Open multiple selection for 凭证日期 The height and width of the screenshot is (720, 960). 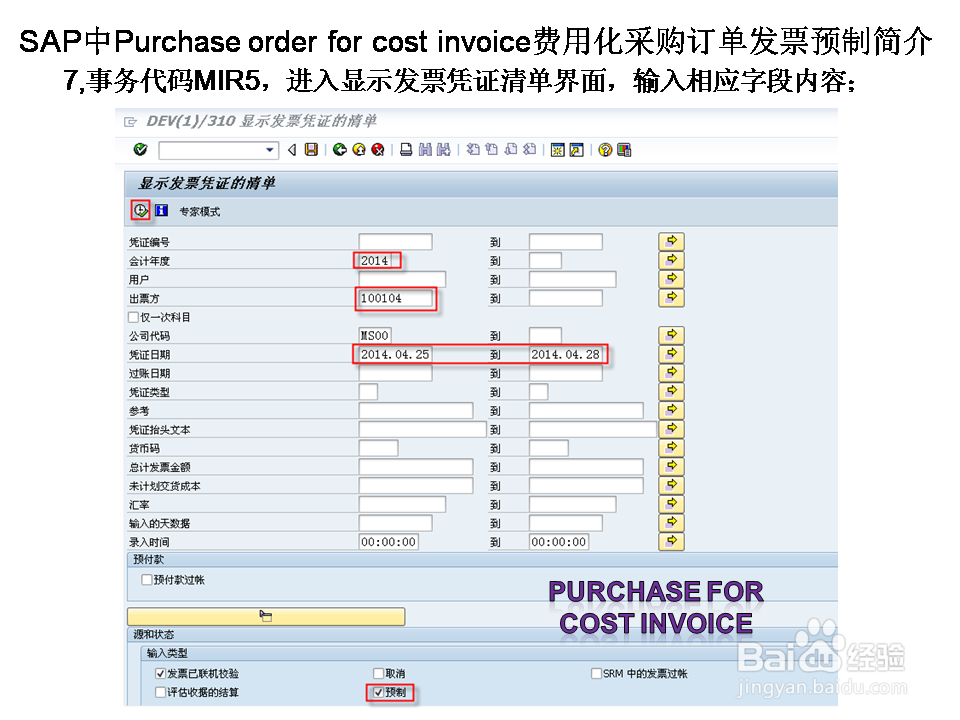point(671,354)
